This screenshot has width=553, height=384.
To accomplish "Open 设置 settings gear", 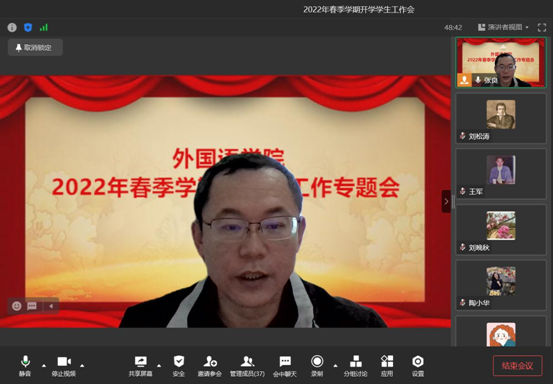I will (x=418, y=366).
